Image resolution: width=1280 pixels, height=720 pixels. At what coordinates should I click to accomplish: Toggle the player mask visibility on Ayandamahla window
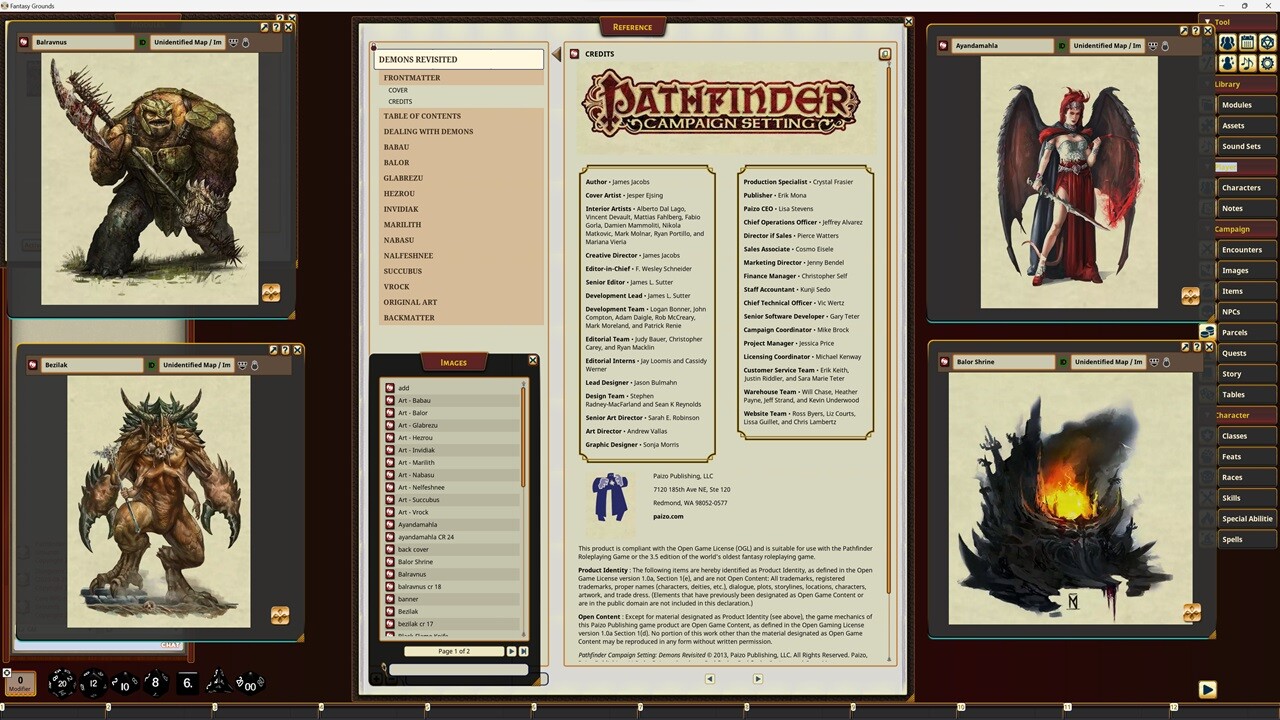1153,45
